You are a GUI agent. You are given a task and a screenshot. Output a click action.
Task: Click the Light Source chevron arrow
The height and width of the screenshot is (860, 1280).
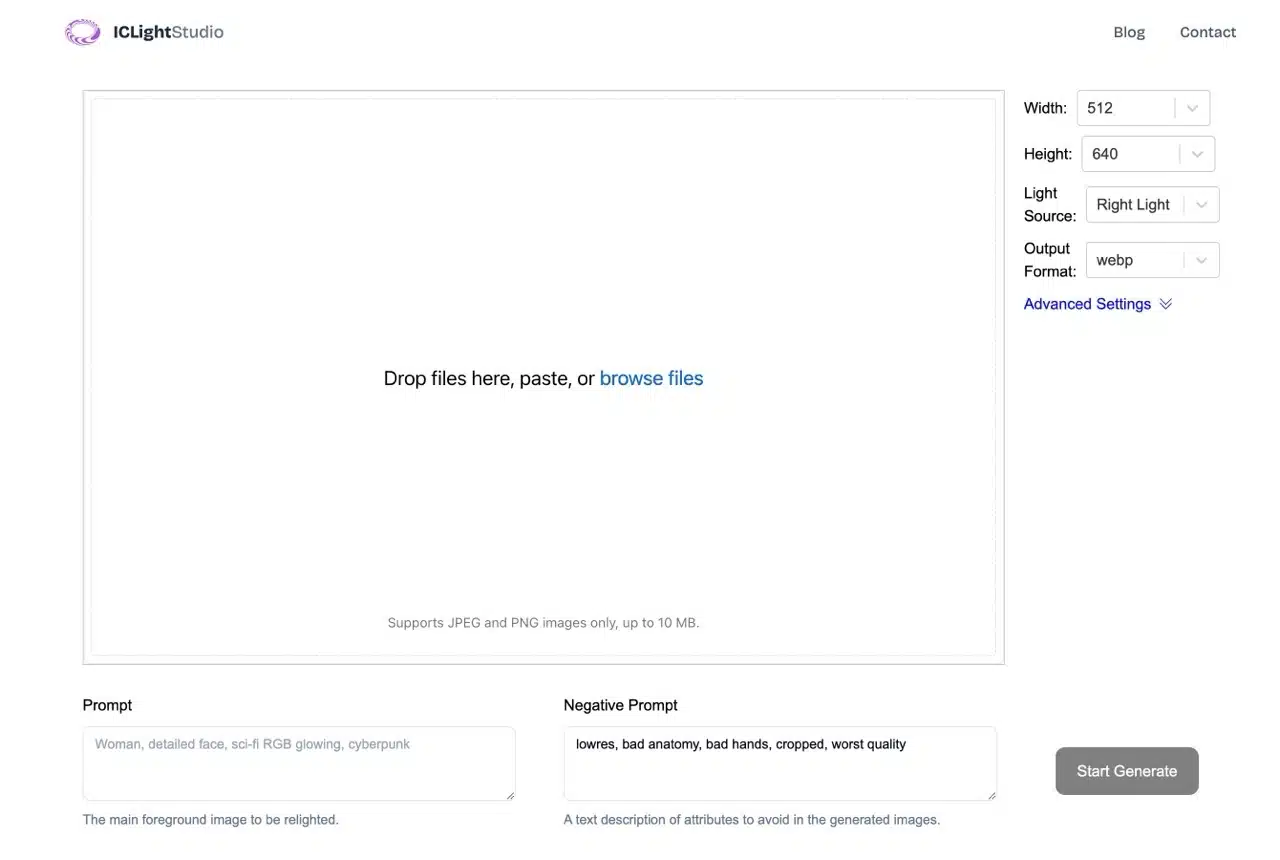tap(1201, 205)
